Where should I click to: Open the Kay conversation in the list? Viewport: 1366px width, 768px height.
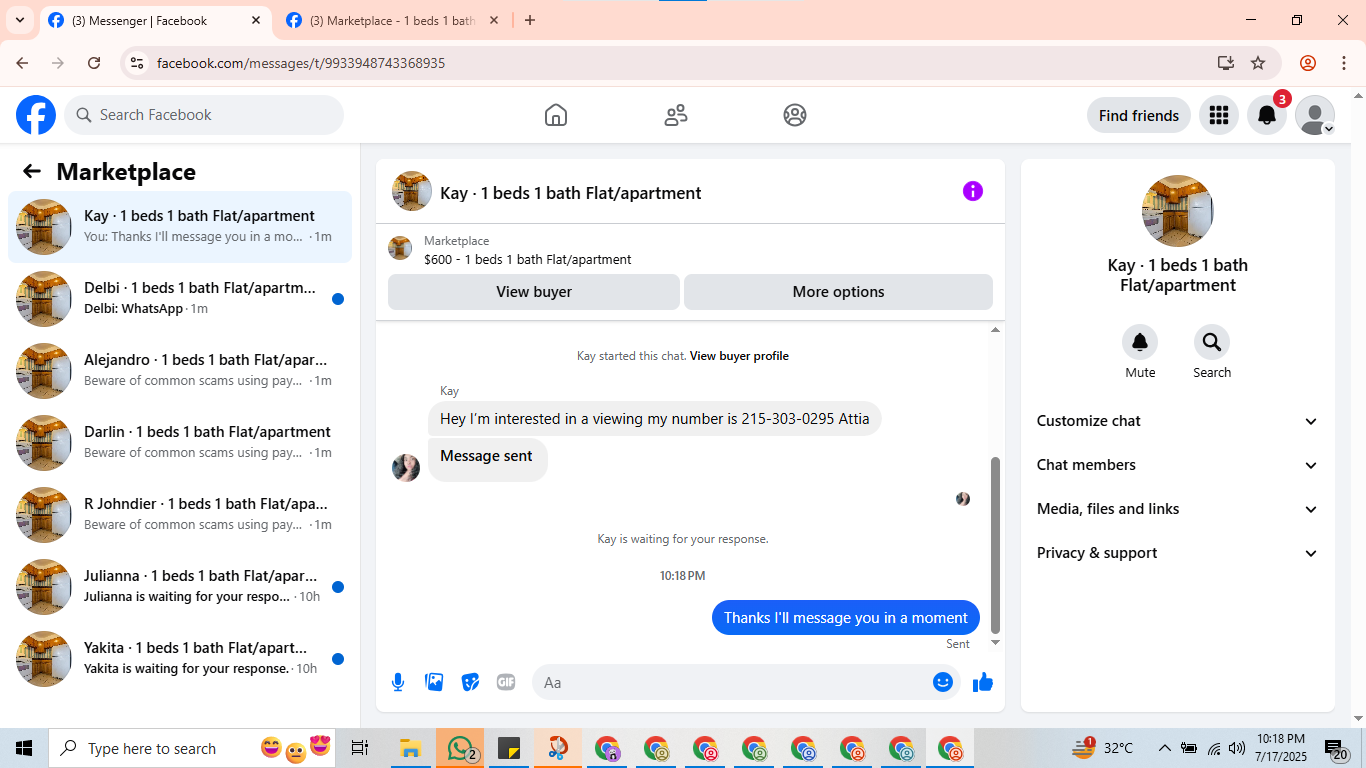180,227
